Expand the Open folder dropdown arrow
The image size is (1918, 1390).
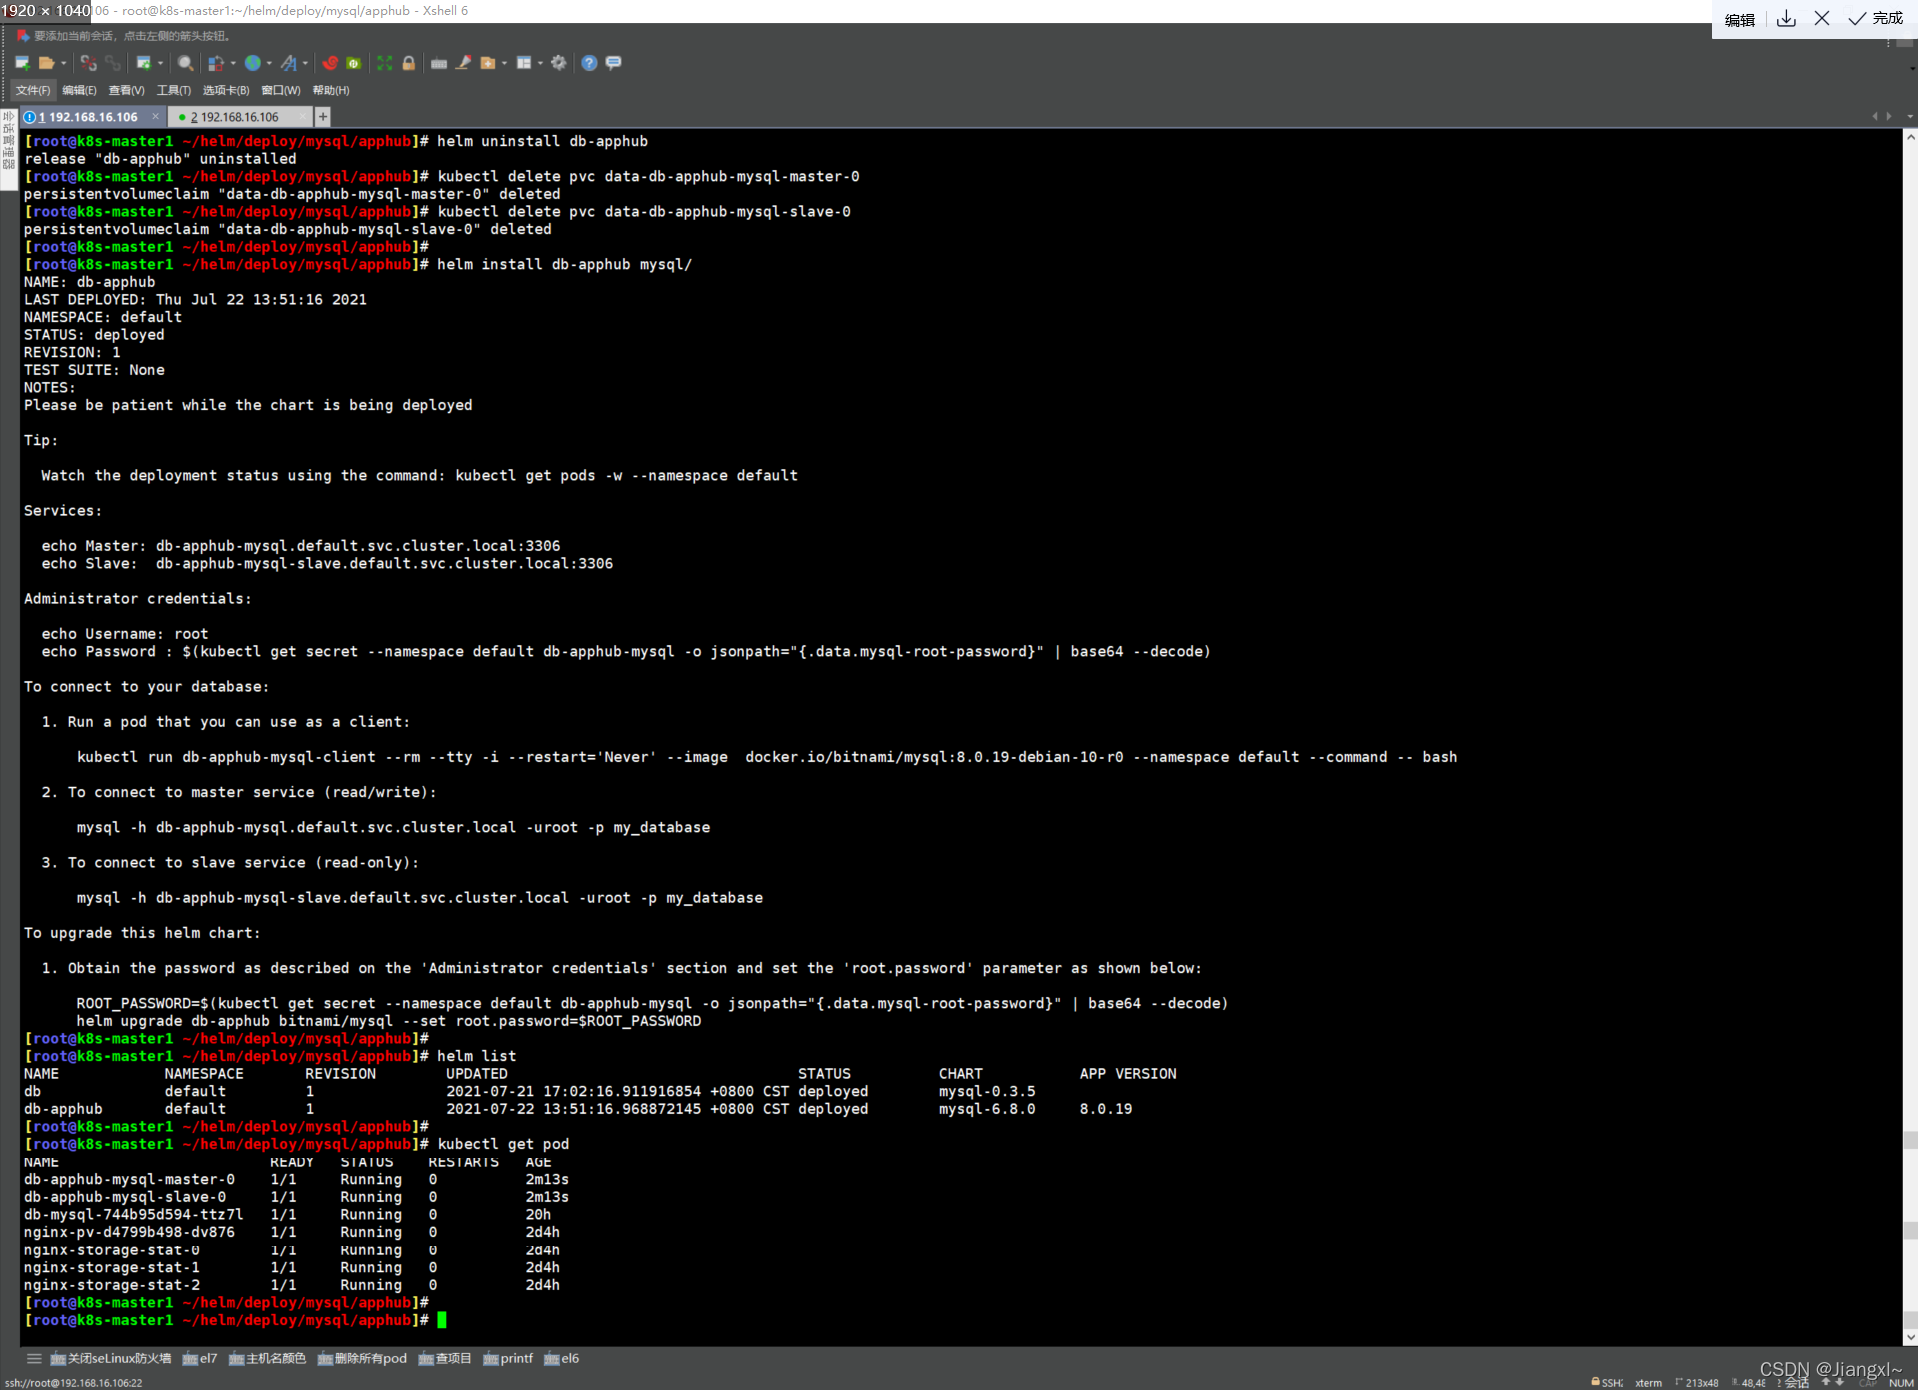pos(63,63)
